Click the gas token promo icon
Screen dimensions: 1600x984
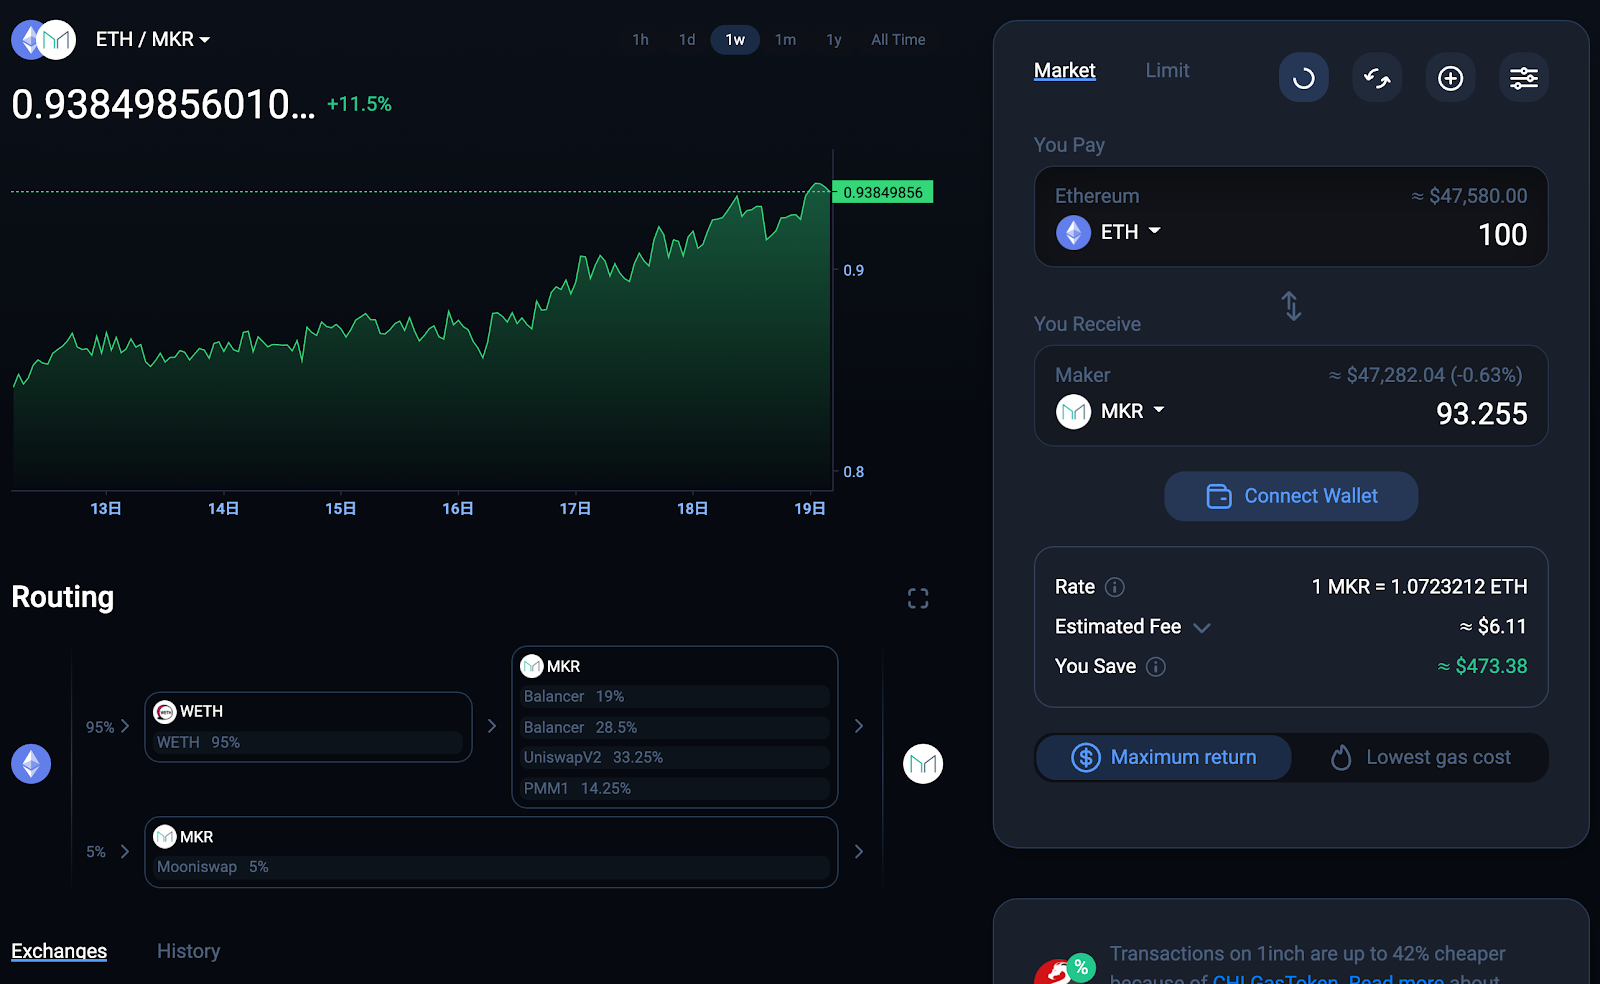tap(1064, 970)
